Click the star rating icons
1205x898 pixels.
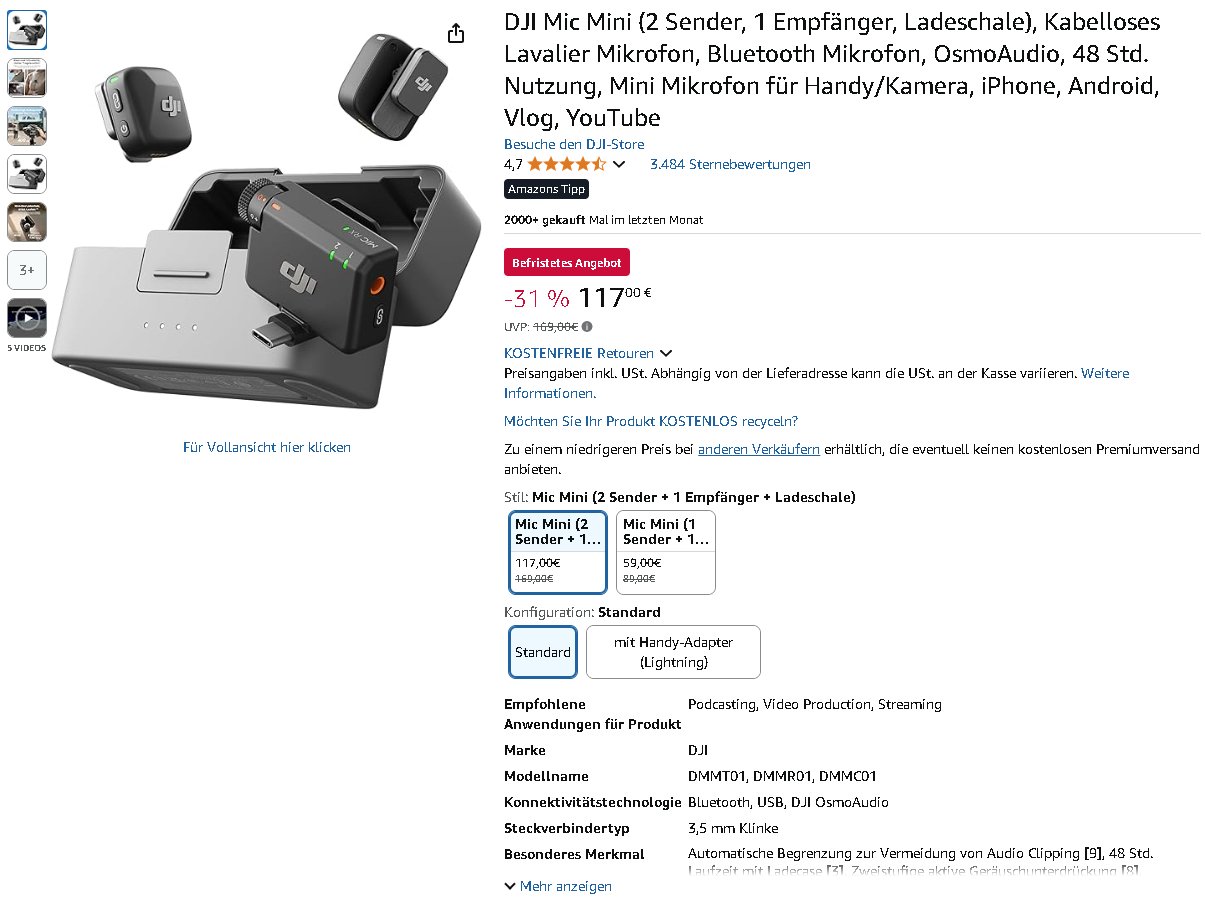pos(567,164)
